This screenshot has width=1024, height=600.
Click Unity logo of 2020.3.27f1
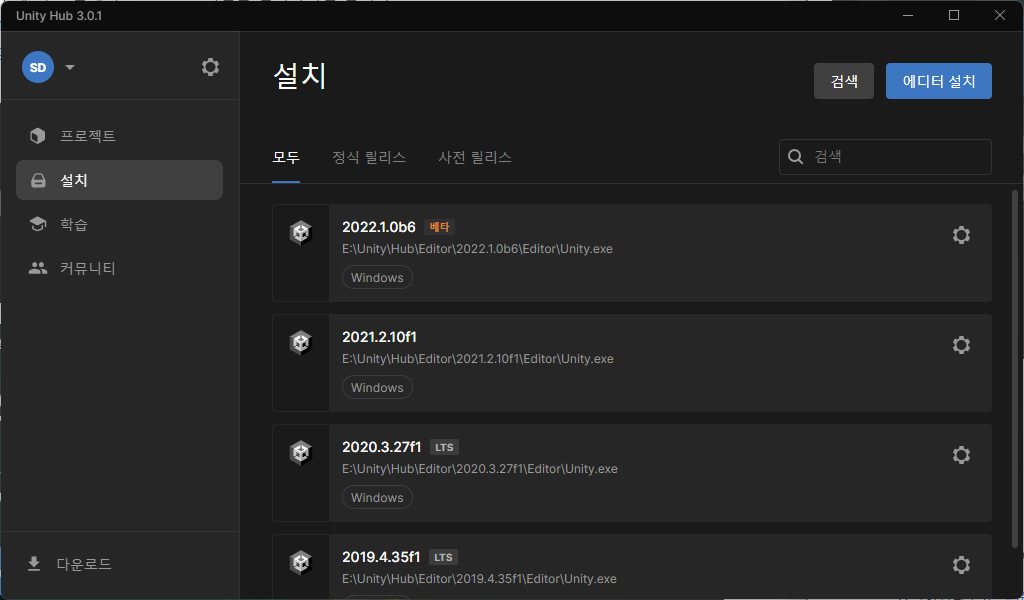pos(300,452)
